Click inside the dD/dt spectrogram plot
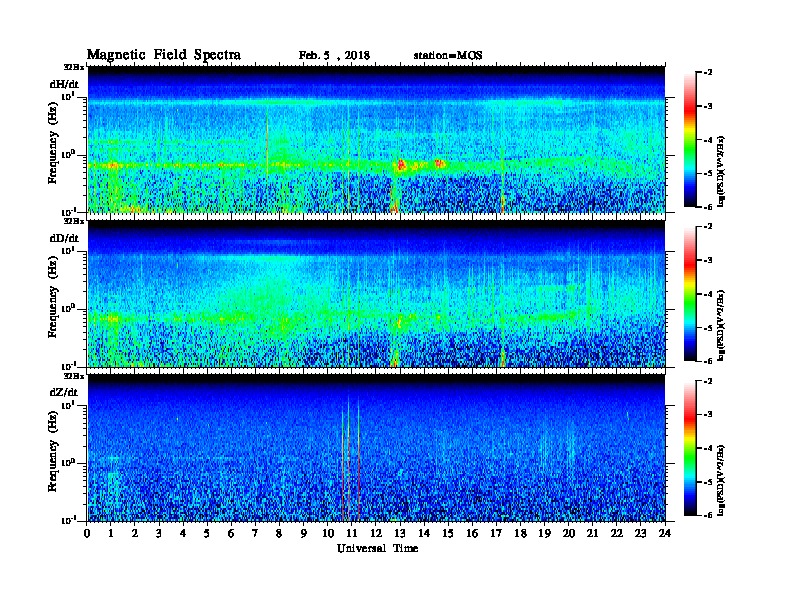Image resolution: width=792 pixels, height=612 pixels. (376, 294)
